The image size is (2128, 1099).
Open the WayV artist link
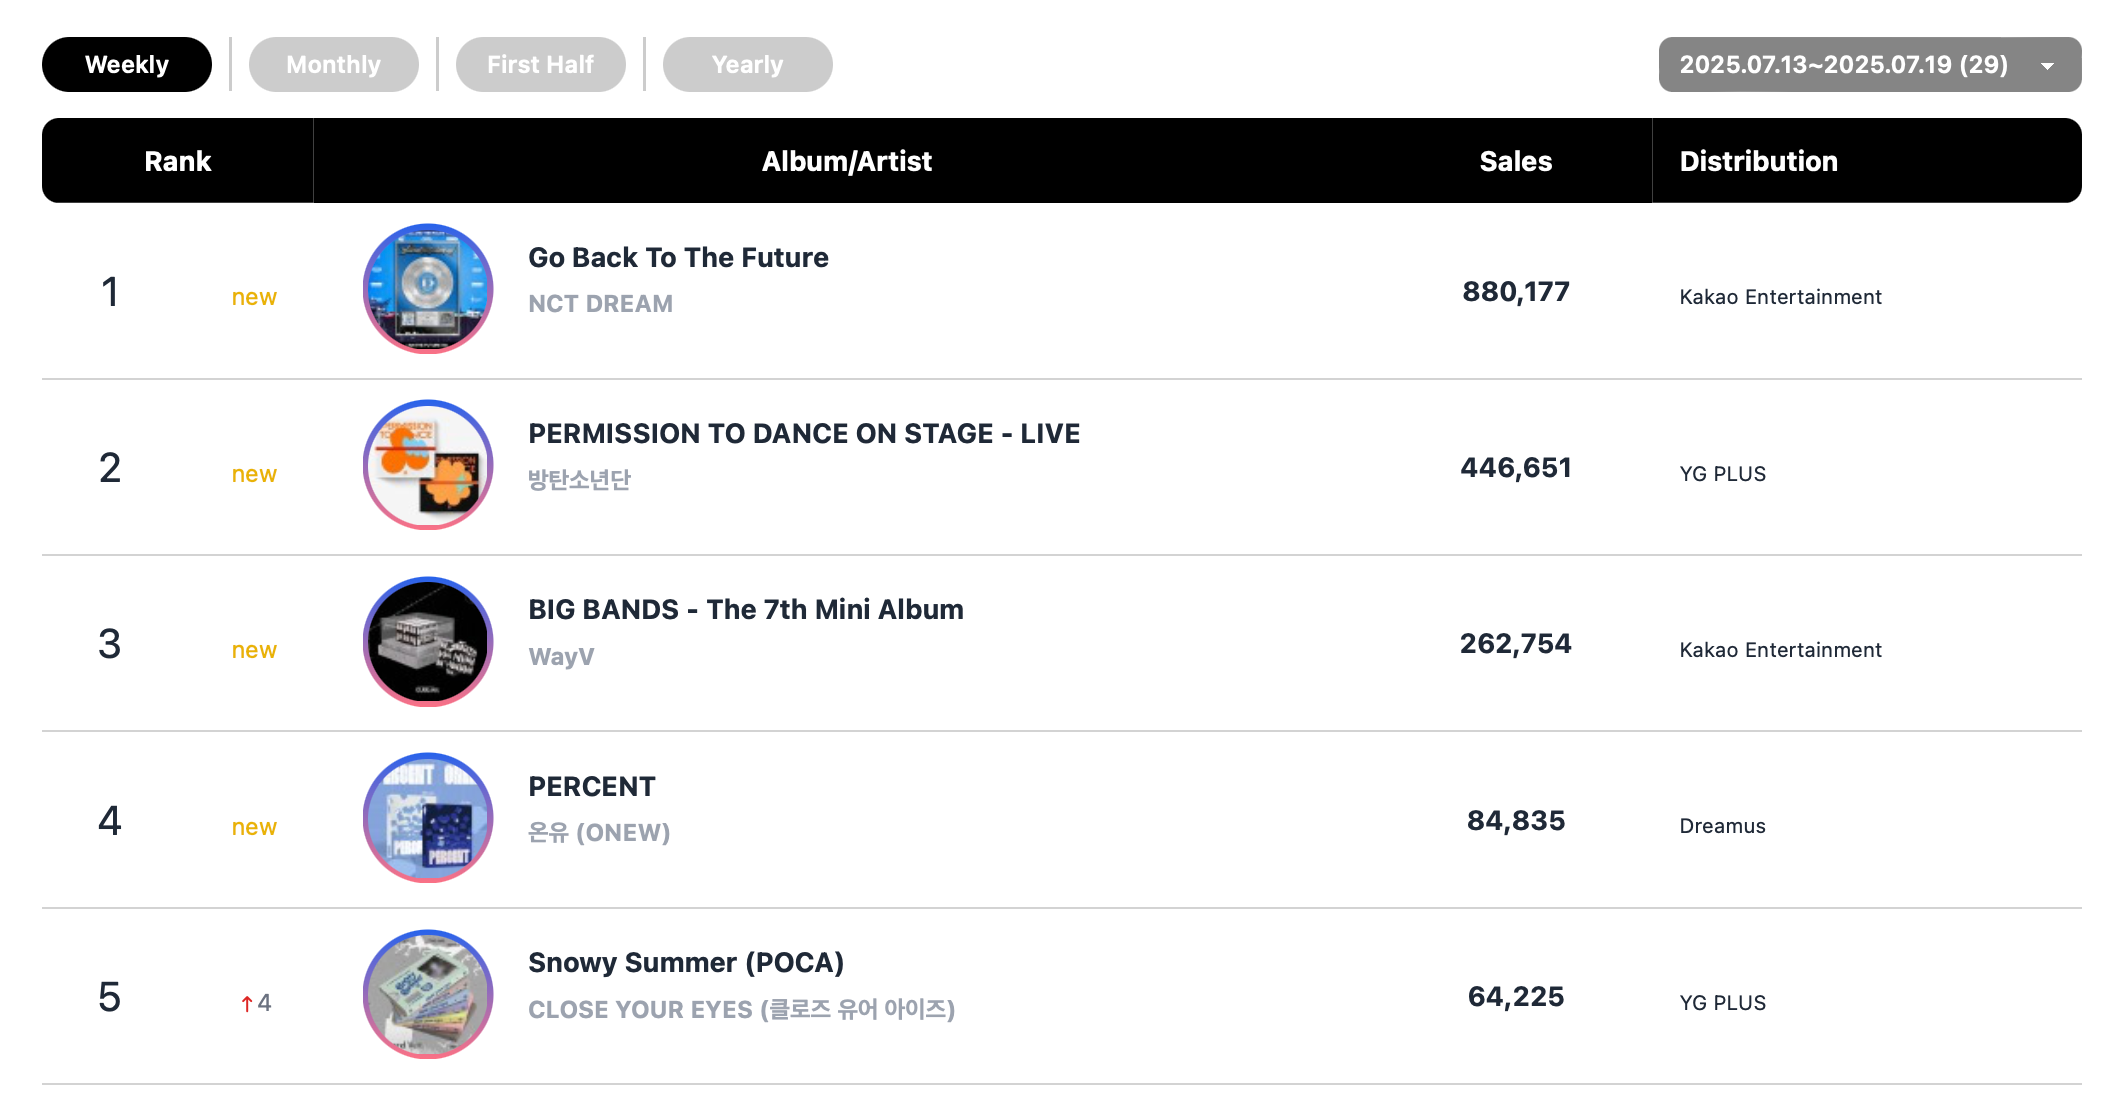(561, 657)
